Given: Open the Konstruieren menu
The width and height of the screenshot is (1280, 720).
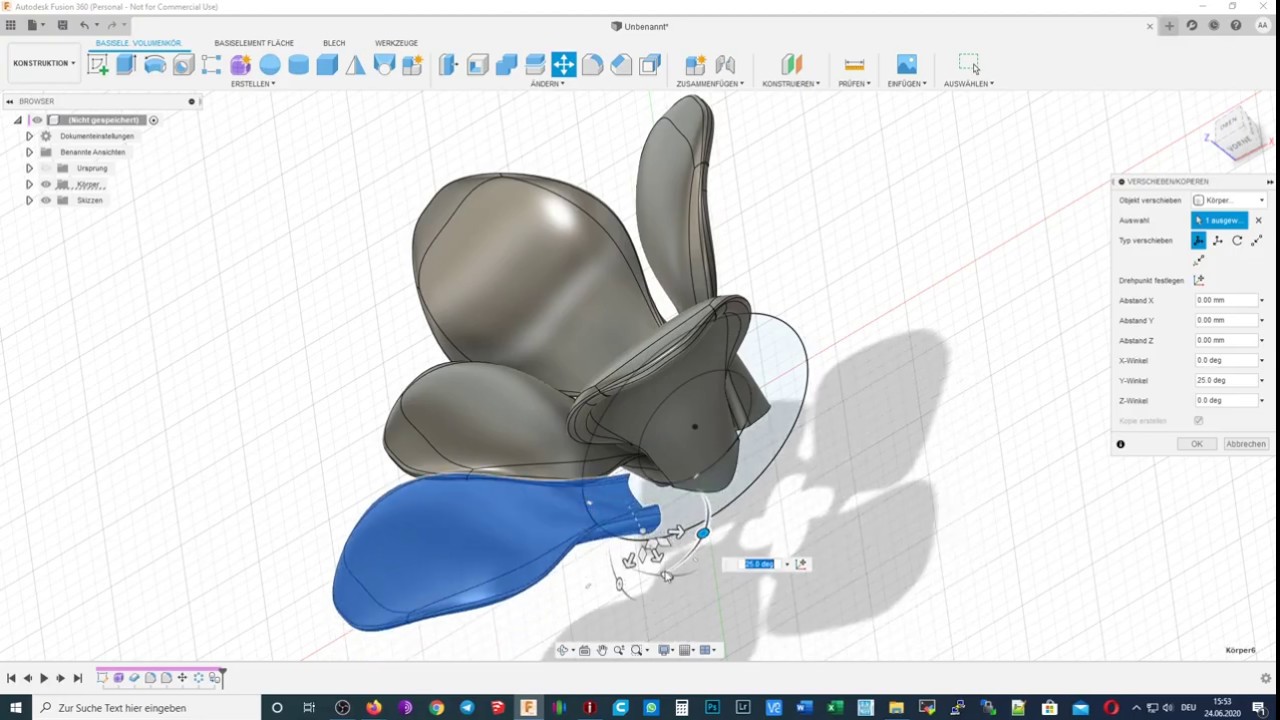Looking at the screenshot, I should [x=791, y=84].
